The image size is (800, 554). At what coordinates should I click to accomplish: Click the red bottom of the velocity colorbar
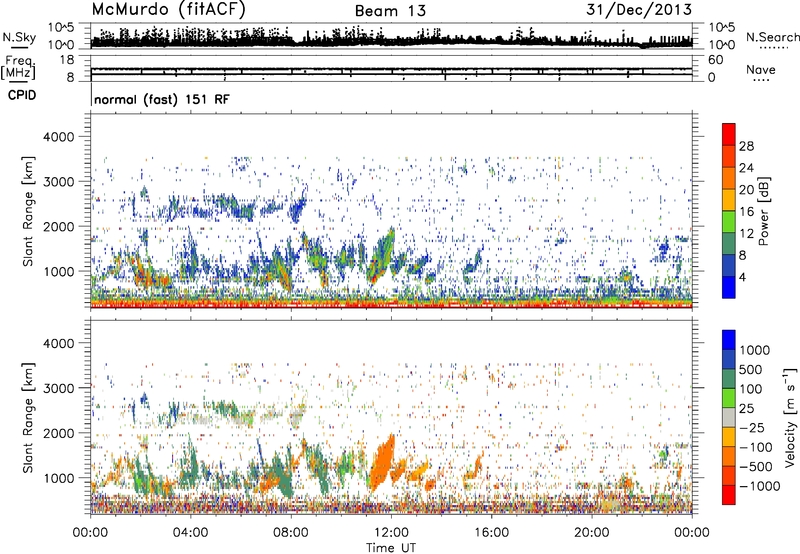tap(729, 495)
